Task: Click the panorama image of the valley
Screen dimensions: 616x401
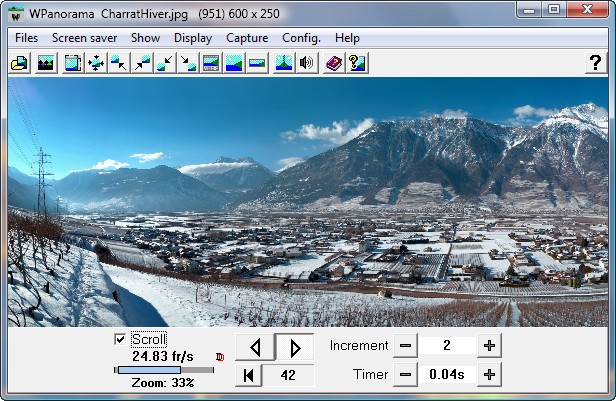Action: click(308, 202)
